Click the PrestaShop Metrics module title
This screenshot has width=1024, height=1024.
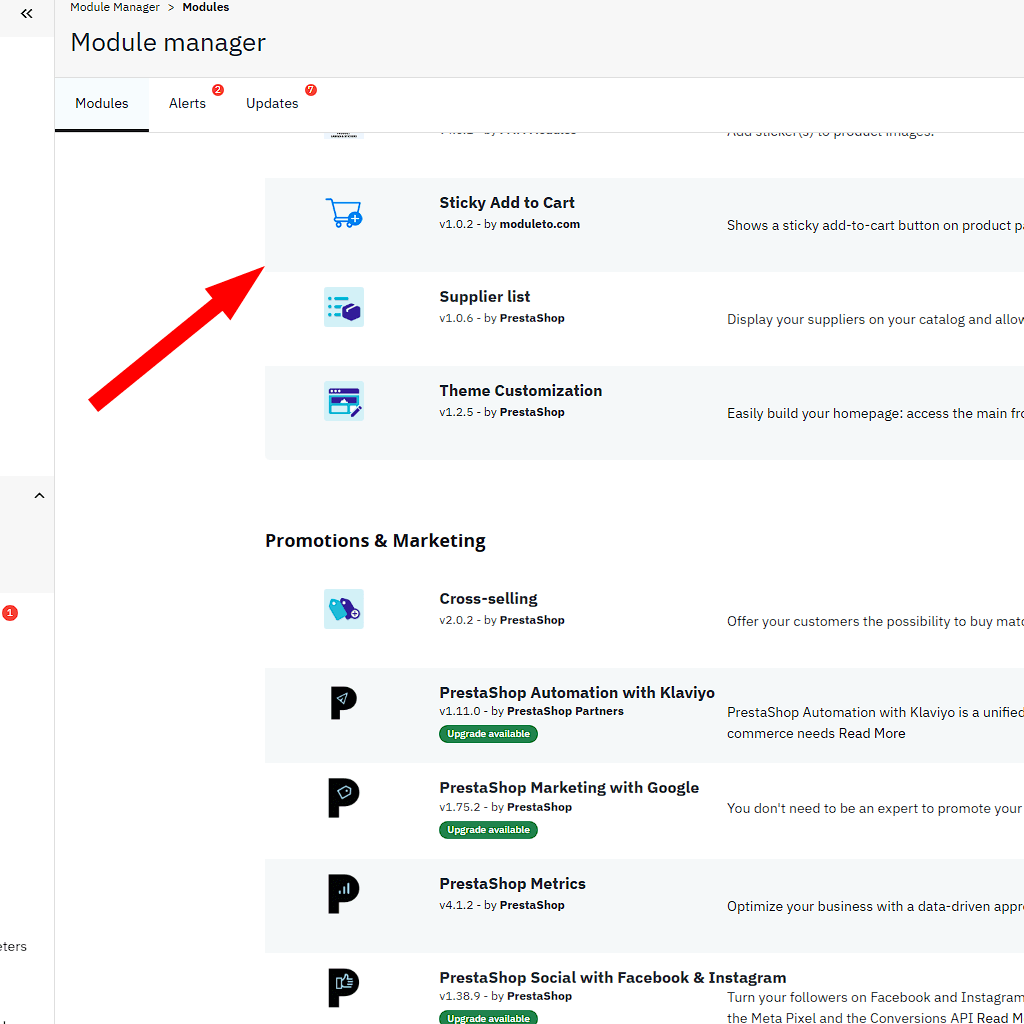[x=512, y=884]
